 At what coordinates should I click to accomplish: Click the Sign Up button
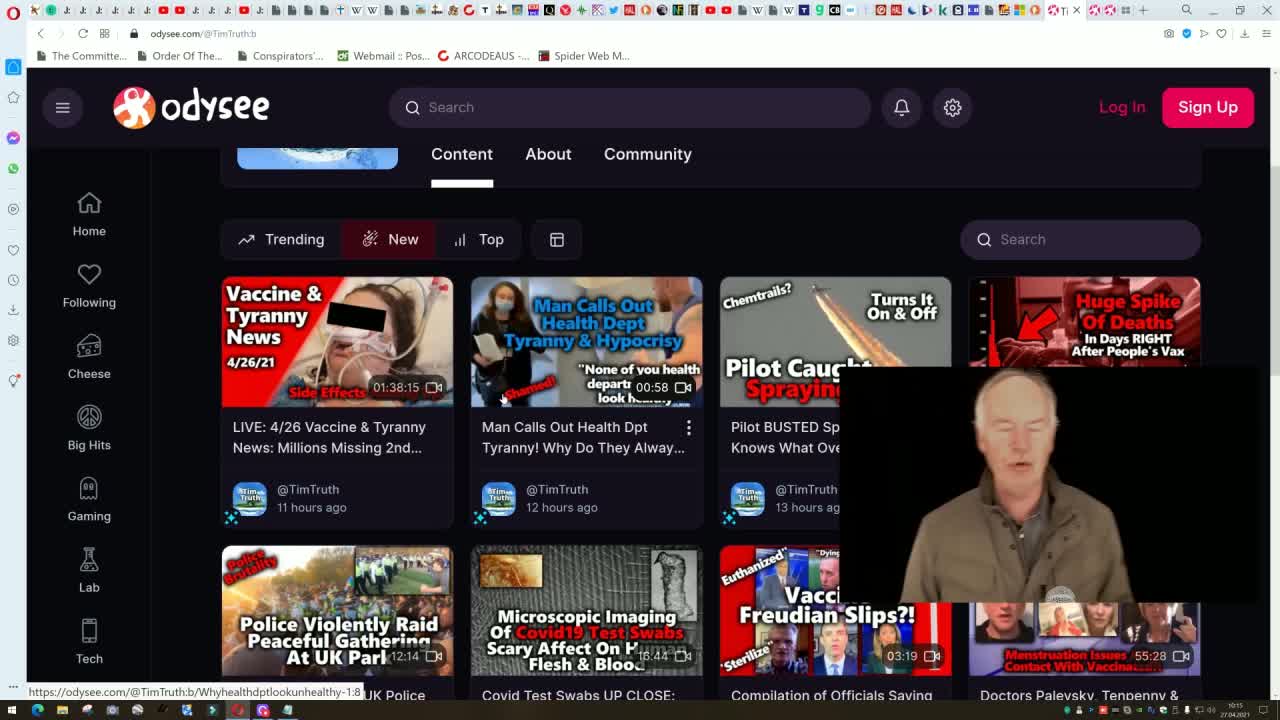click(x=1207, y=107)
